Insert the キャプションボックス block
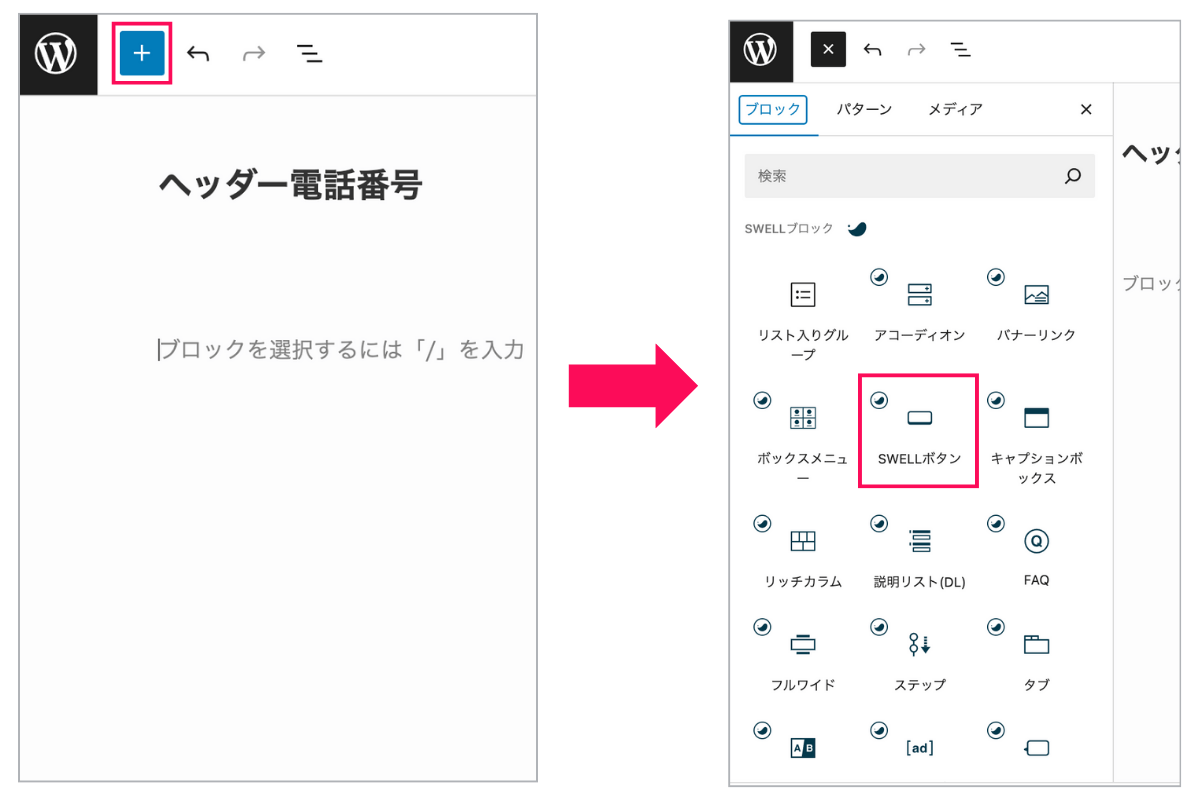 [x=1036, y=439]
